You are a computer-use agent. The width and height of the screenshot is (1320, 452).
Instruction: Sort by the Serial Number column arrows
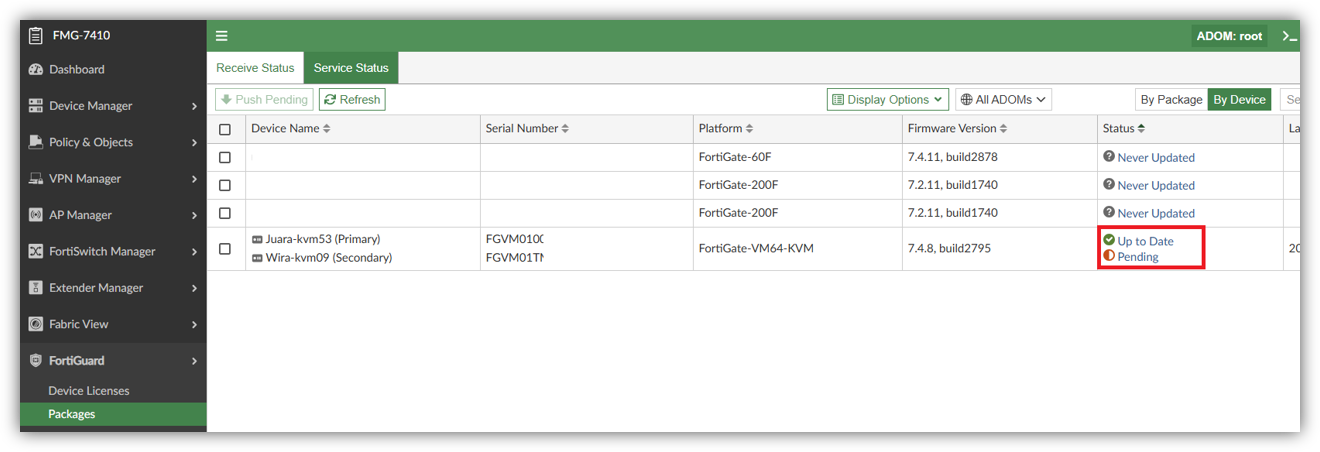click(x=565, y=129)
